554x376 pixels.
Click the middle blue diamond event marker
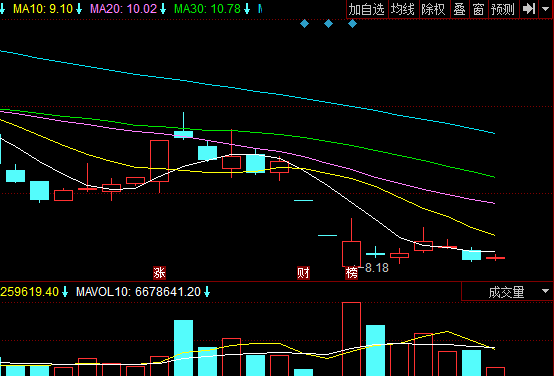[x=328, y=24]
